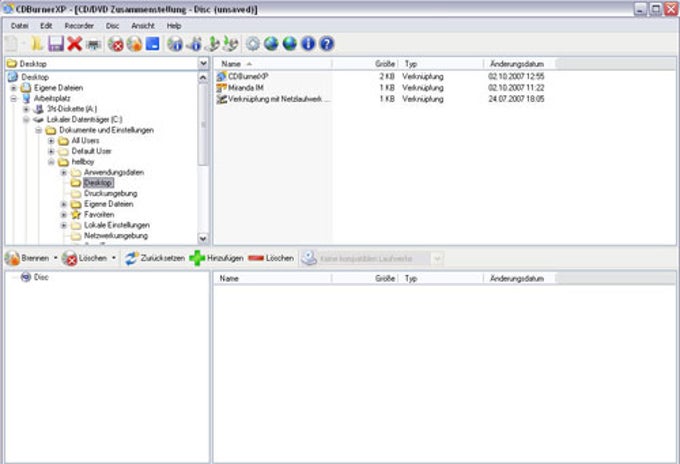Click the second globe icon in toolbar
680x464 pixels.
290,44
